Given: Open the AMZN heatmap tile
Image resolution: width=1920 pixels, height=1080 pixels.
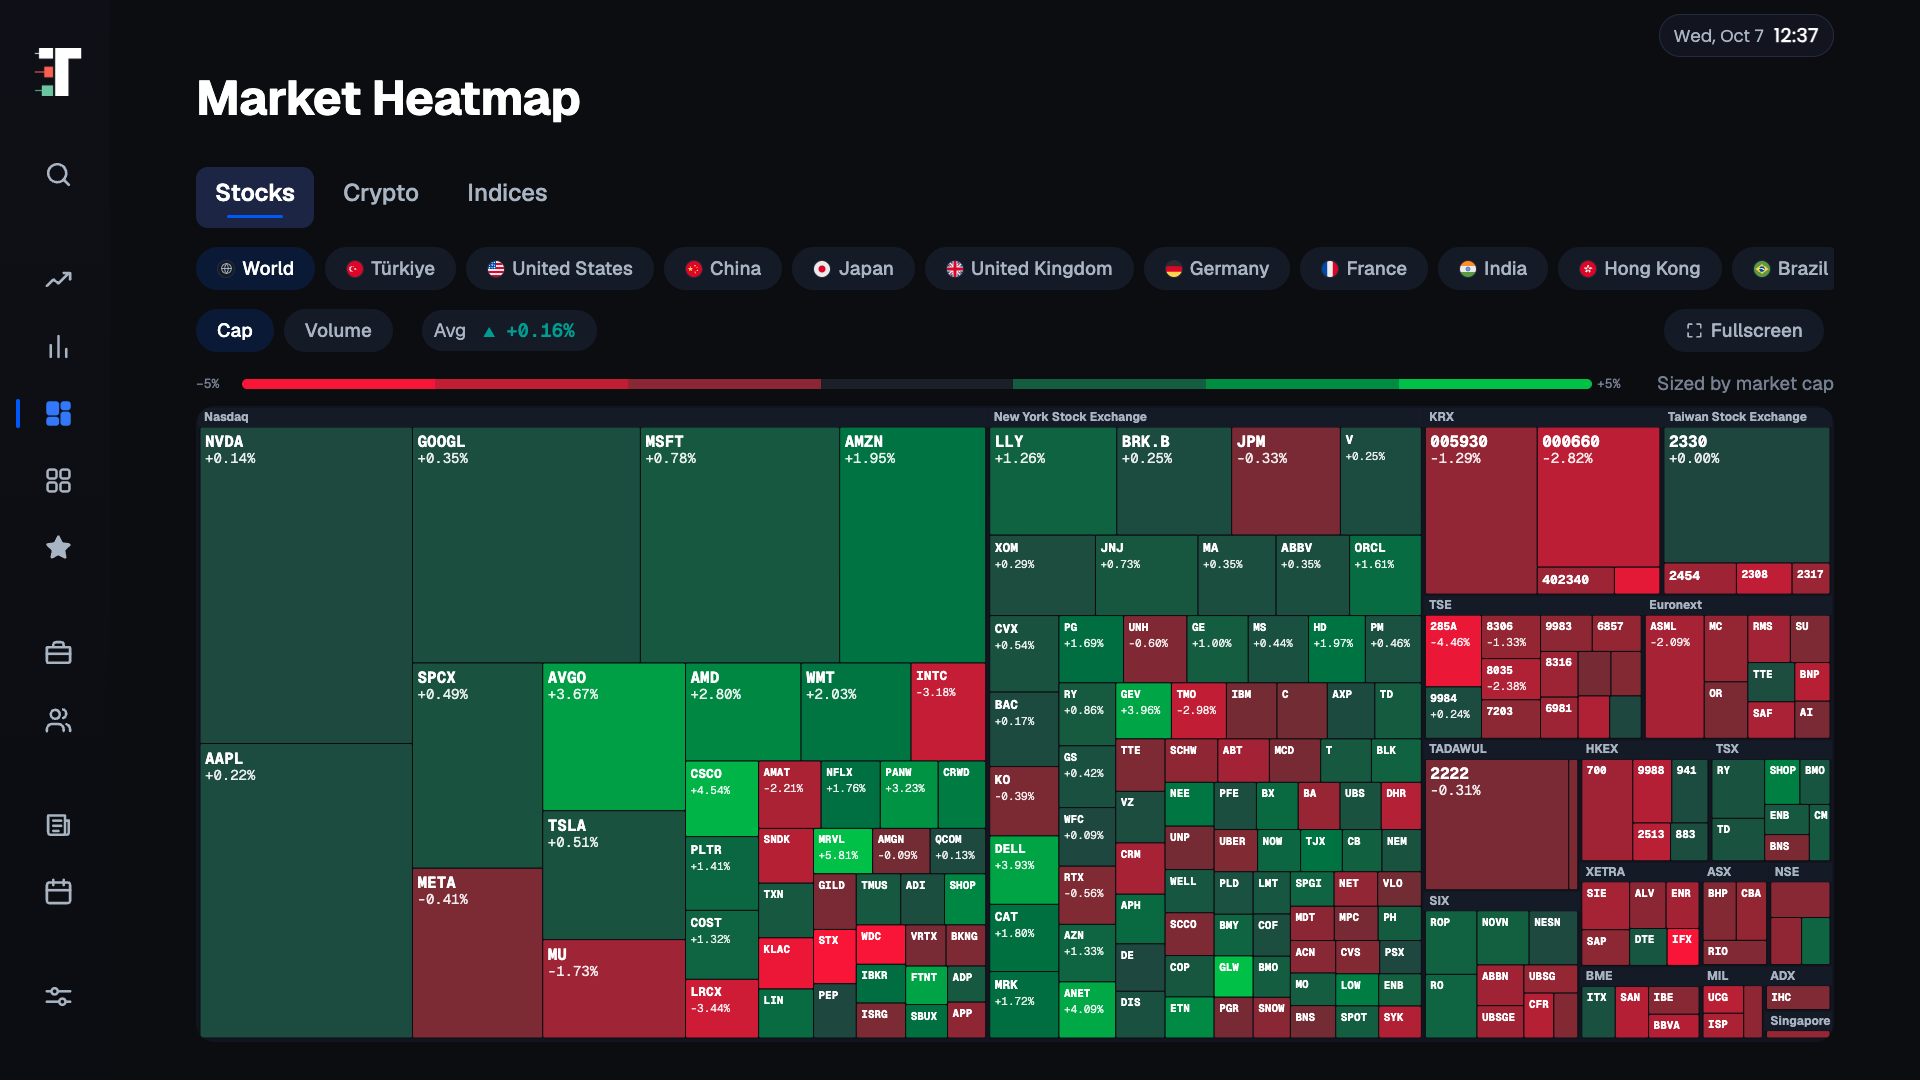Looking at the screenshot, I should click(913, 545).
